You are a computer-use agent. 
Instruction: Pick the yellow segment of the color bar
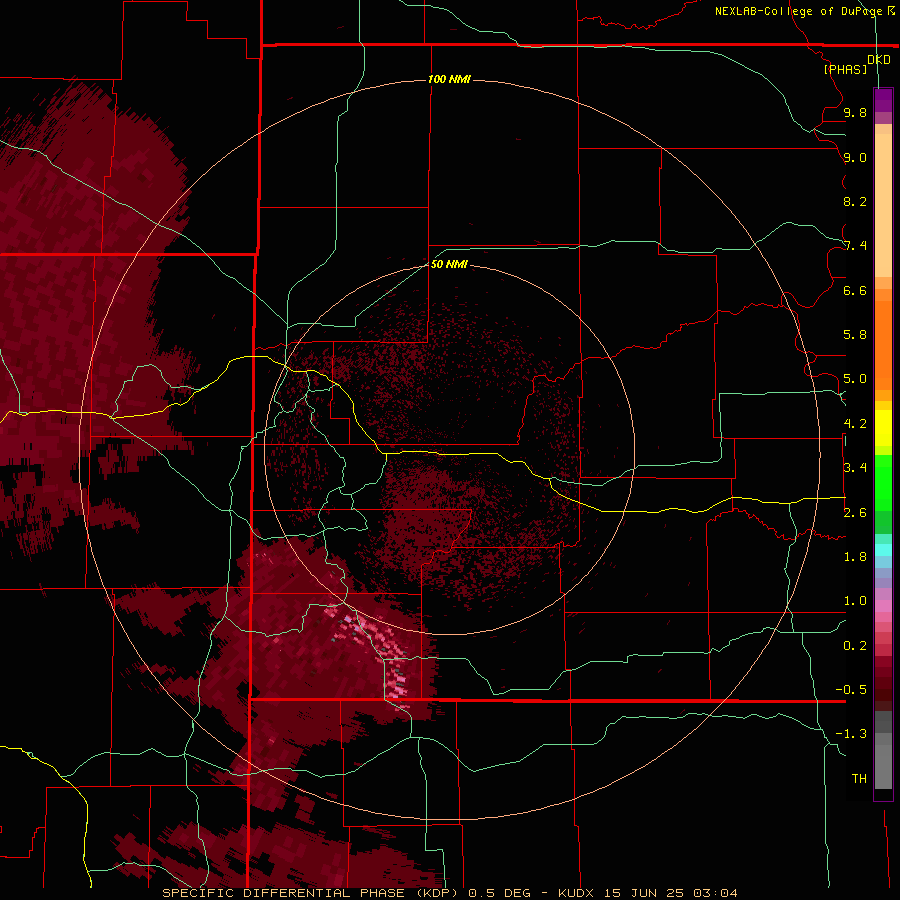(x=883, y=428)
